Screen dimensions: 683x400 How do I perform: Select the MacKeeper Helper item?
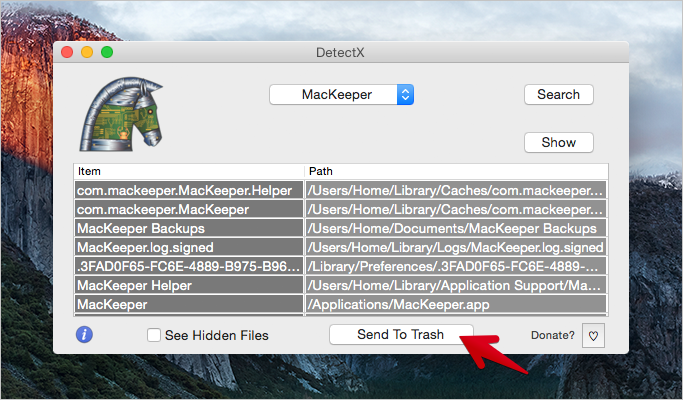tap(189, 285)
